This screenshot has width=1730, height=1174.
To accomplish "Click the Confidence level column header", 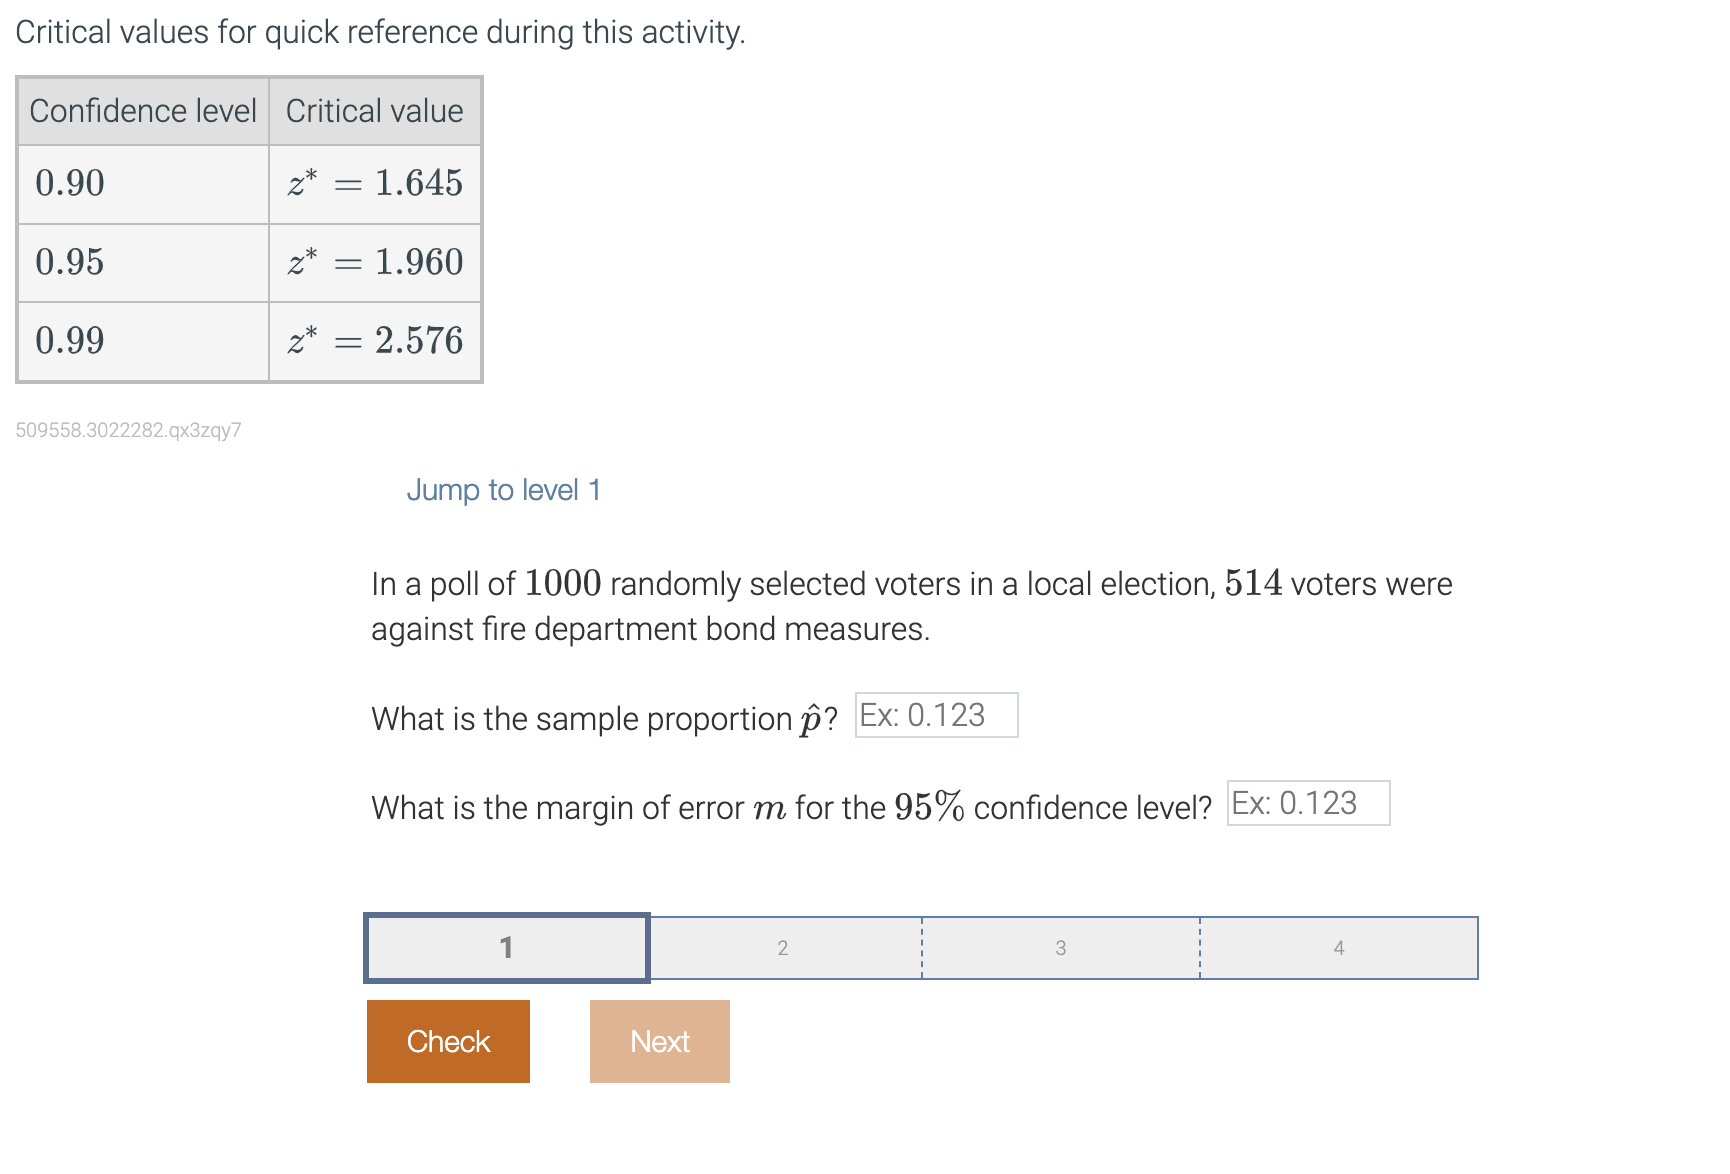I will click(142, 111).
